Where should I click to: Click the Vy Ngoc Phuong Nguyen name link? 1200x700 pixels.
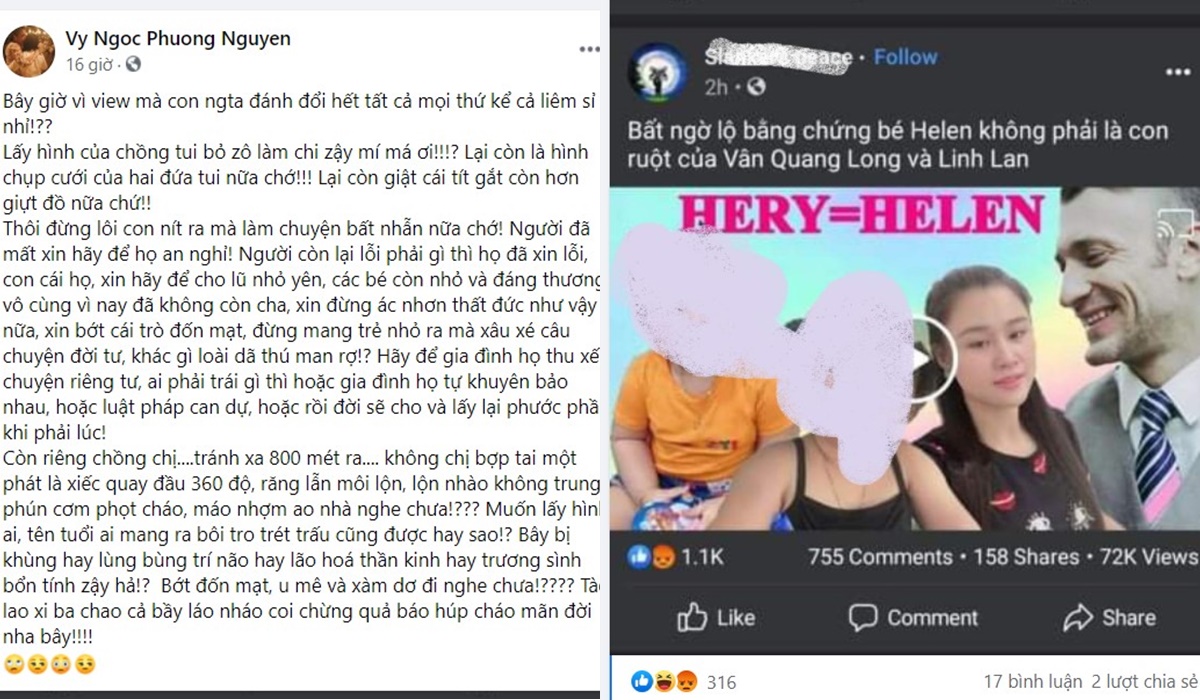[178, 39]
